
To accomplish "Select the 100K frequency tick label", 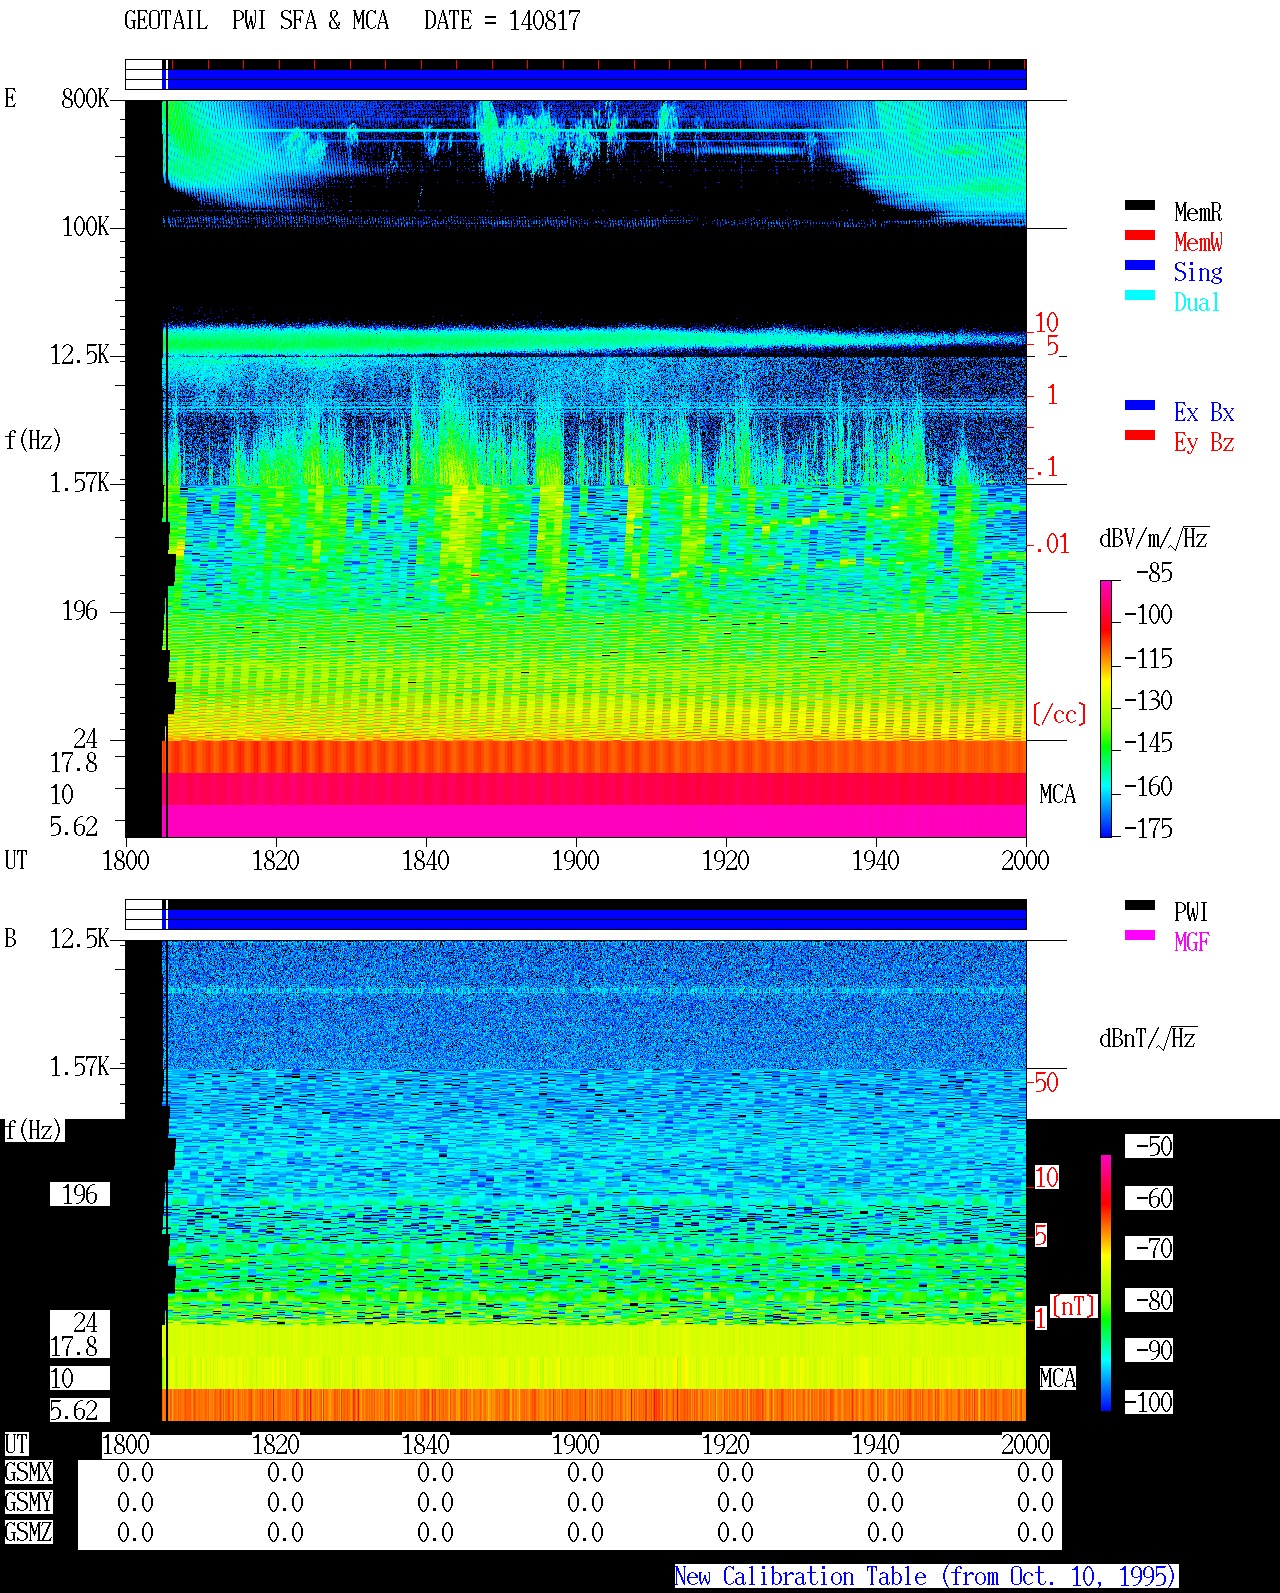I will 85,227.
